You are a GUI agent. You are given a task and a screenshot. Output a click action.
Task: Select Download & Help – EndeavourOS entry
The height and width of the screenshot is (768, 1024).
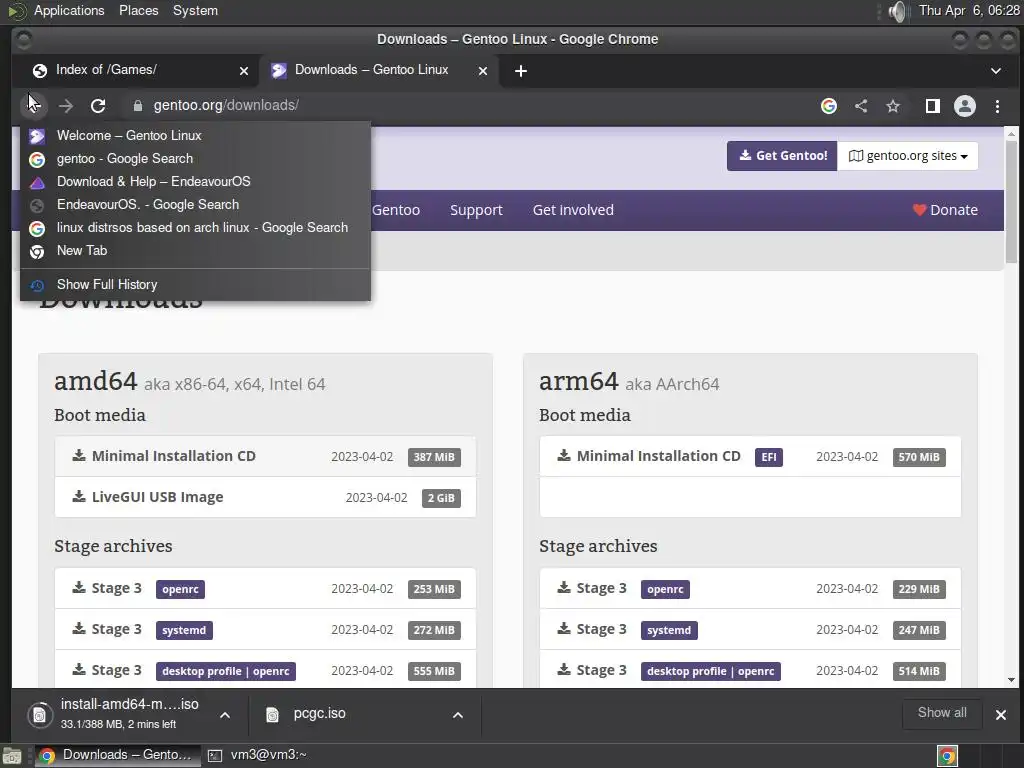click(x=195, y=182)
